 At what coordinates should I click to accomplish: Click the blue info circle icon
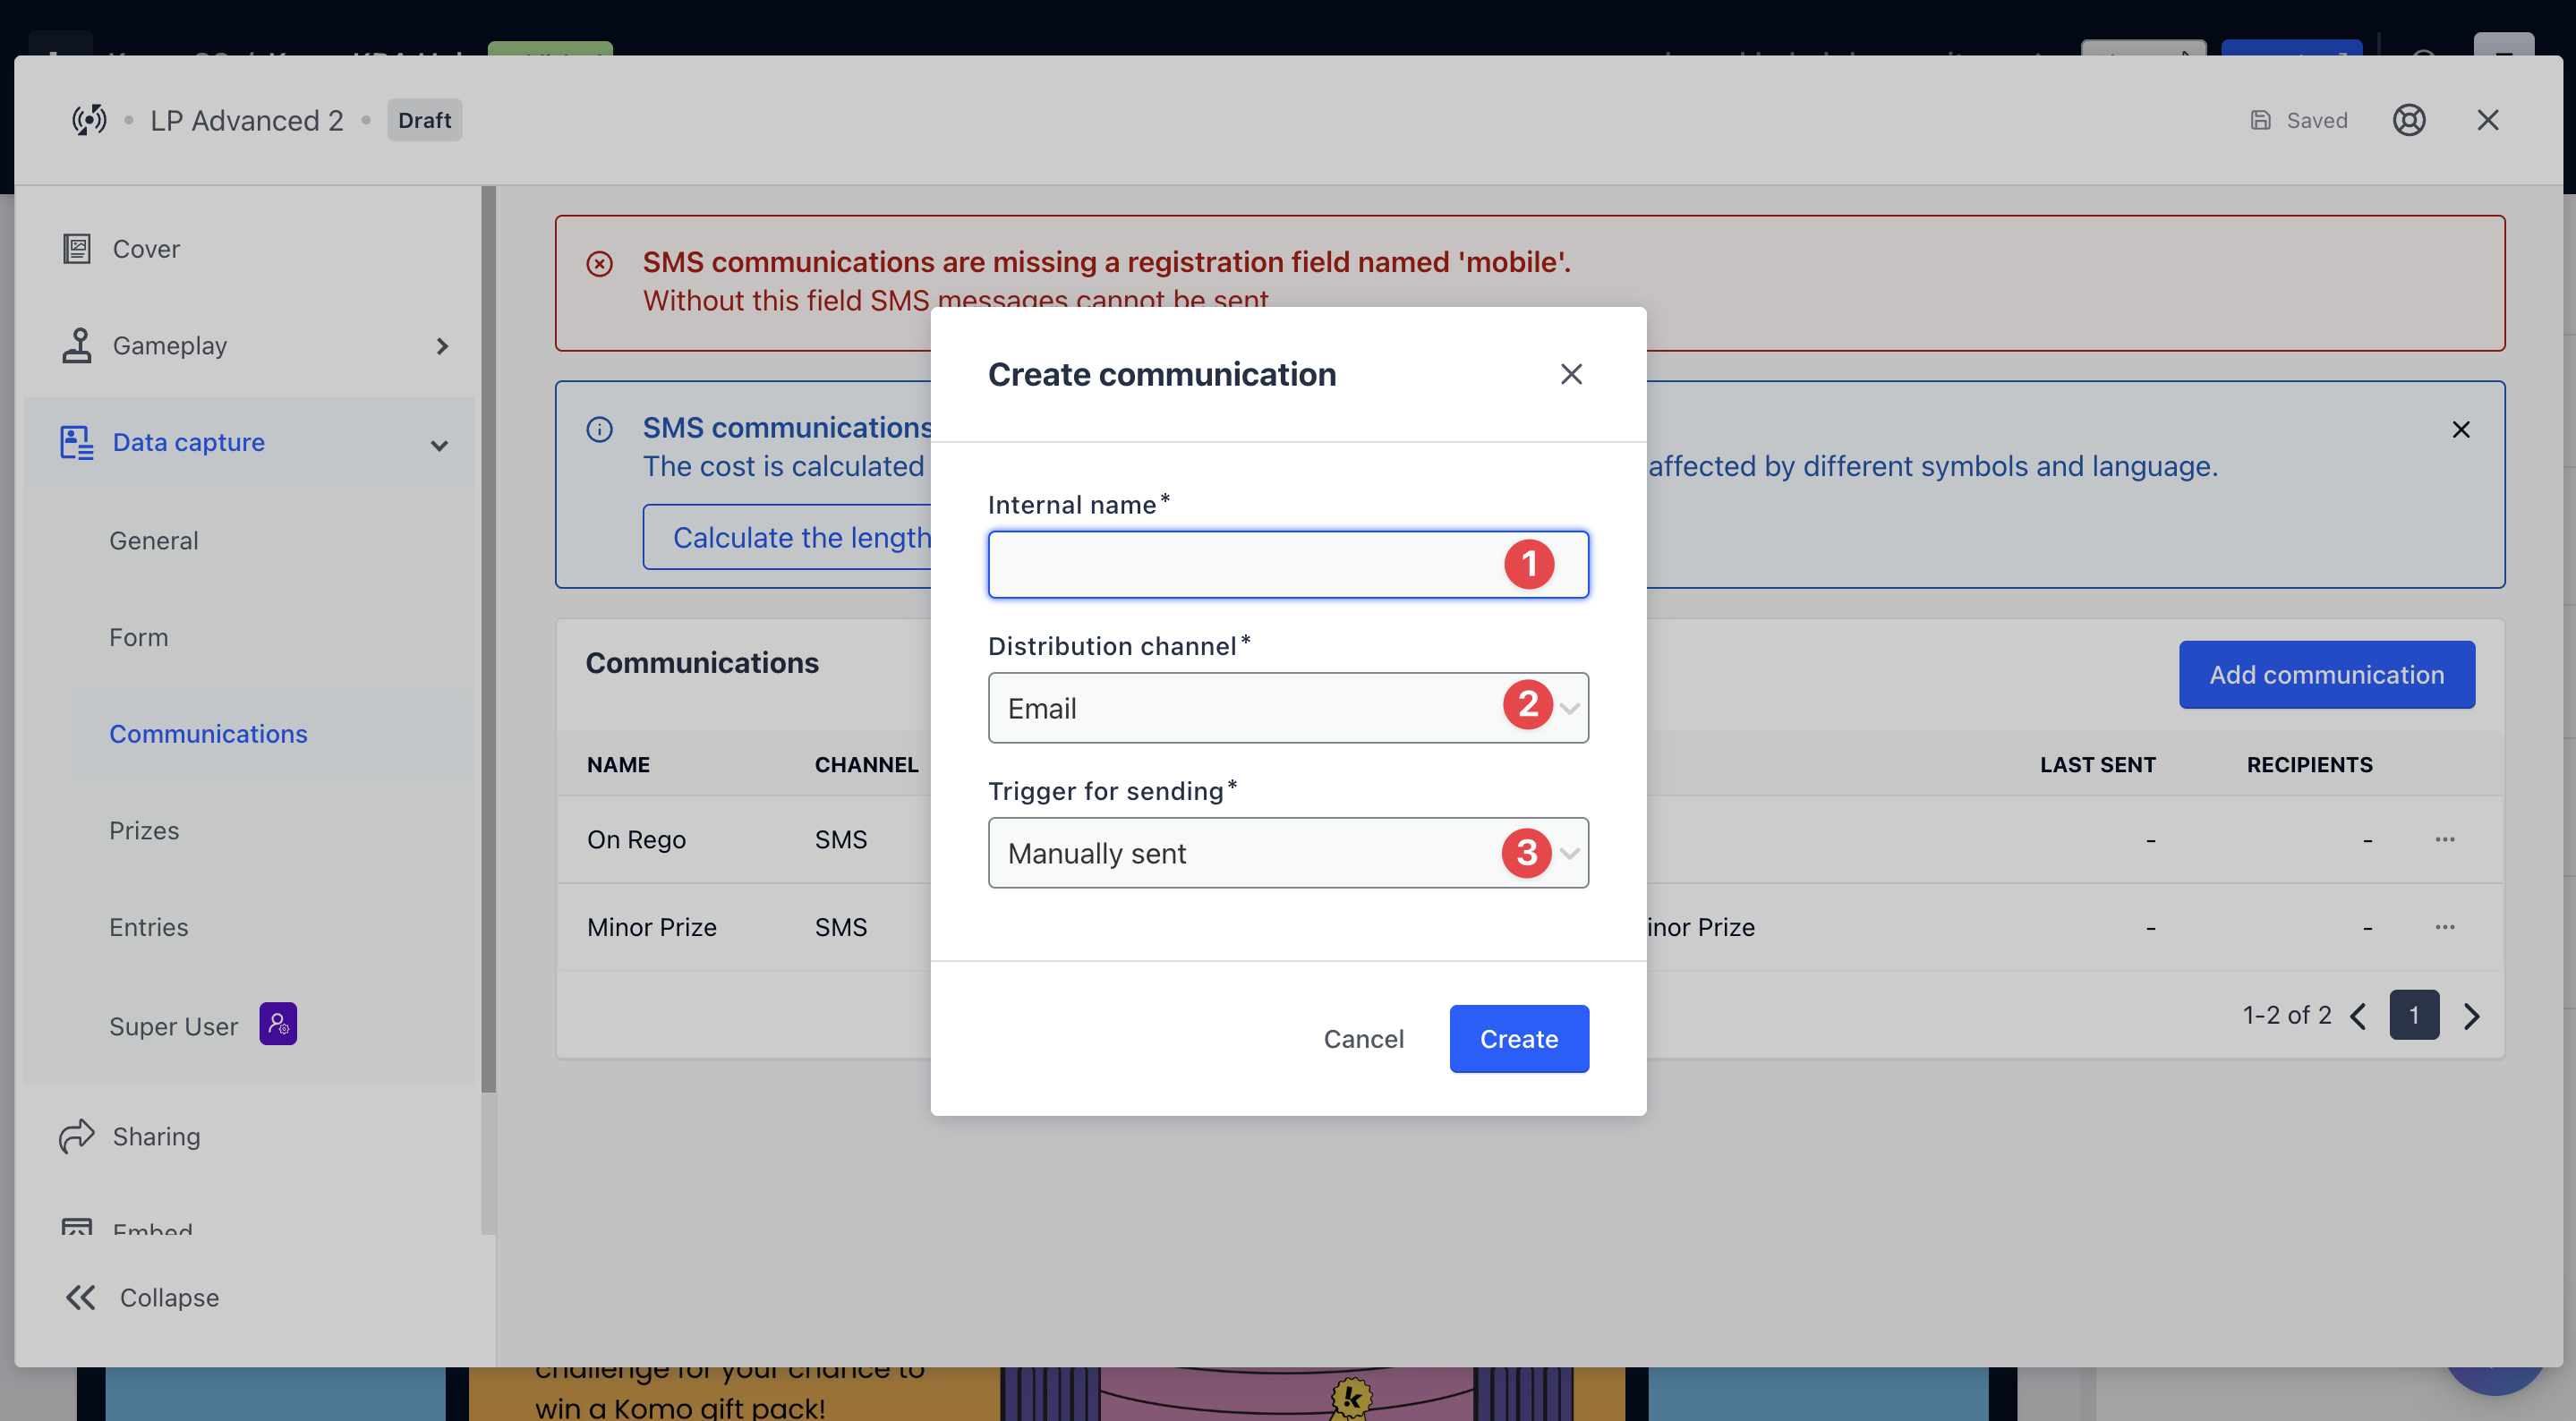coord(600,430)
